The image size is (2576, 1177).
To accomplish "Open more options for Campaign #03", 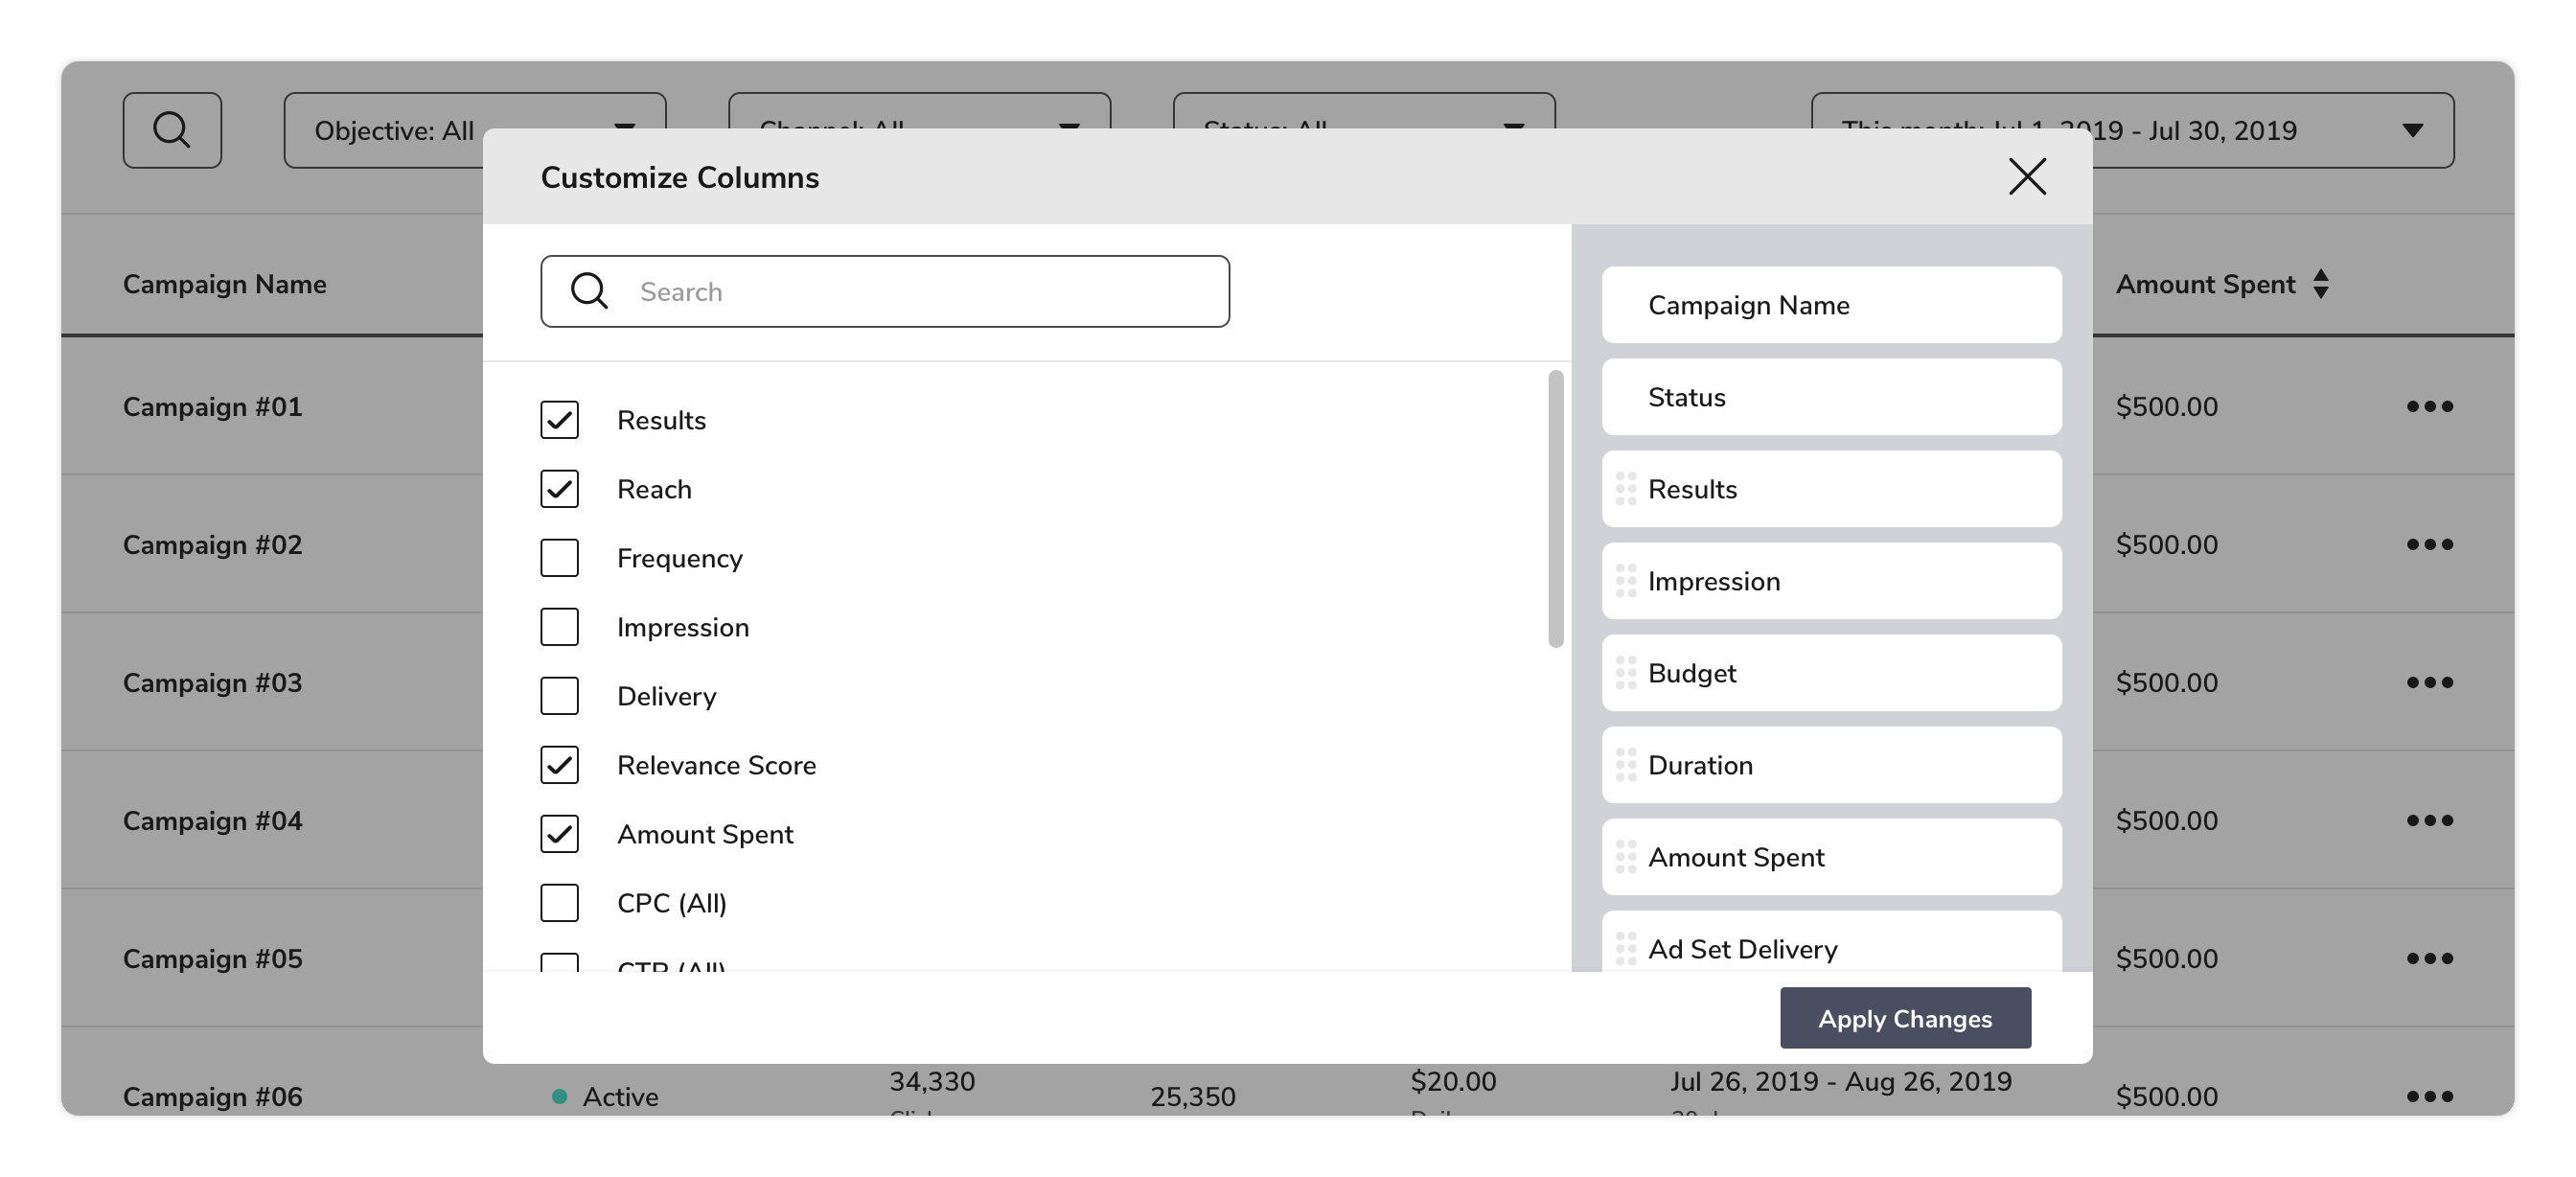I will coord(2430,682).
